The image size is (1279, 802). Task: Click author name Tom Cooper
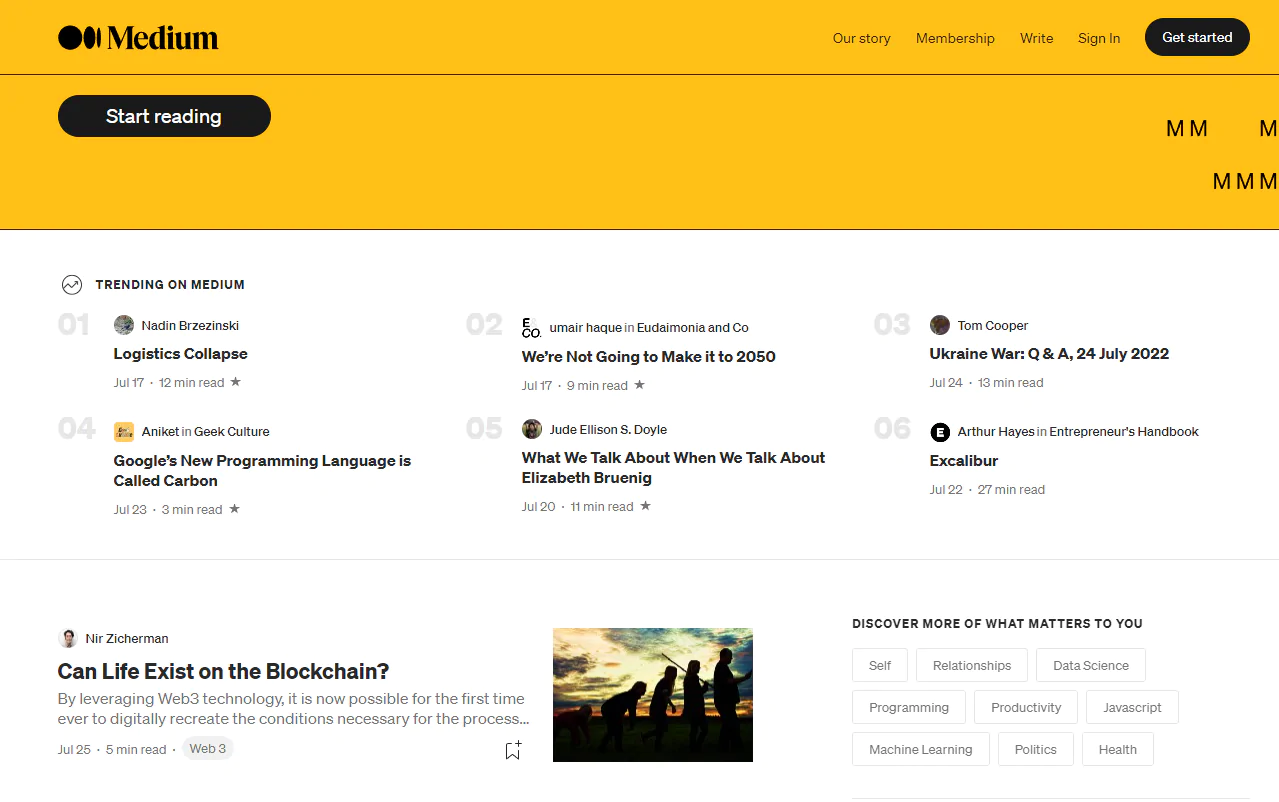tap(993, 326)
